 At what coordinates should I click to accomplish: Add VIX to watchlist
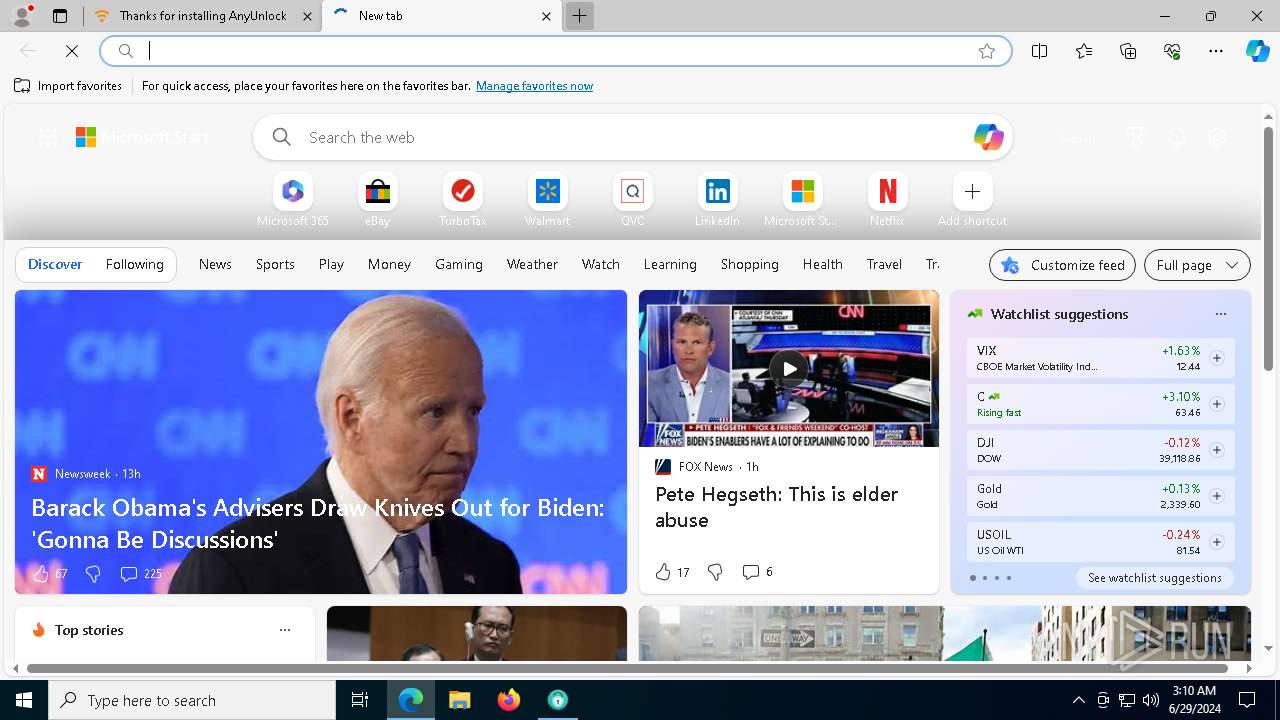pyautogui.click(x=1217, y=358)
